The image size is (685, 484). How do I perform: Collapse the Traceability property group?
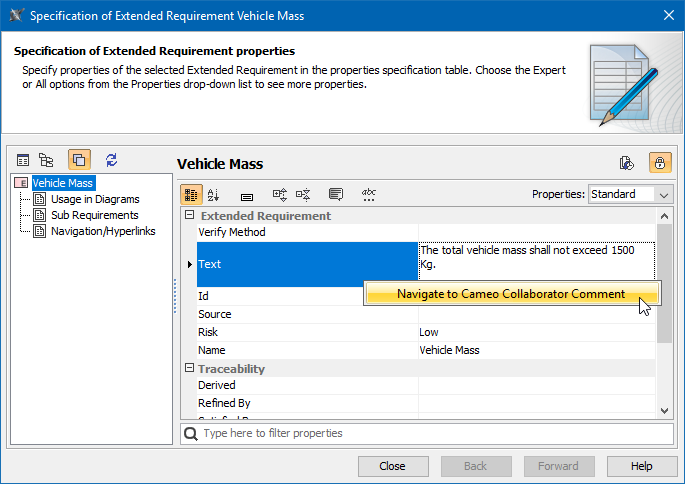point(190,369)
